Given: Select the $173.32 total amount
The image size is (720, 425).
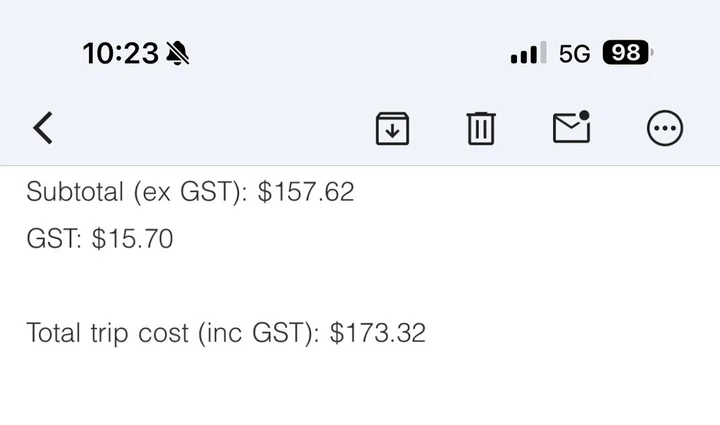Looking at the screenshot, I should [377, 333].
